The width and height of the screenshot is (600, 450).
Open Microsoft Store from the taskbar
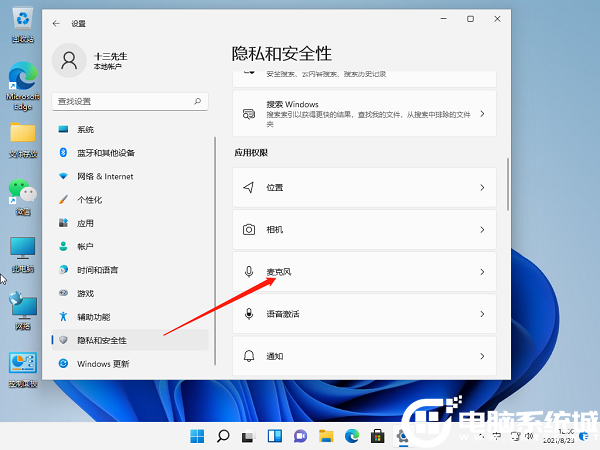[x=377, y=436]
